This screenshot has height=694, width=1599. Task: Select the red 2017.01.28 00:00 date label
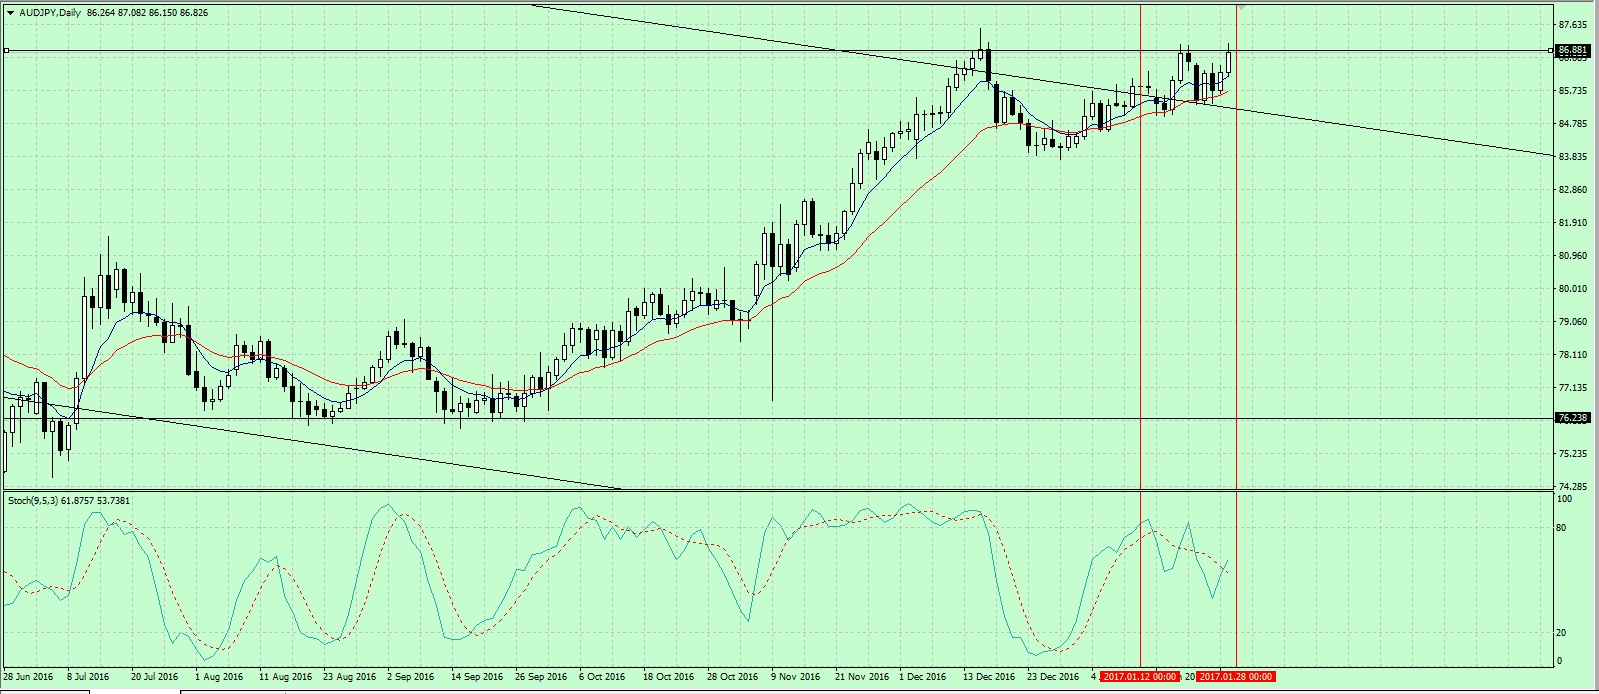1236,677
